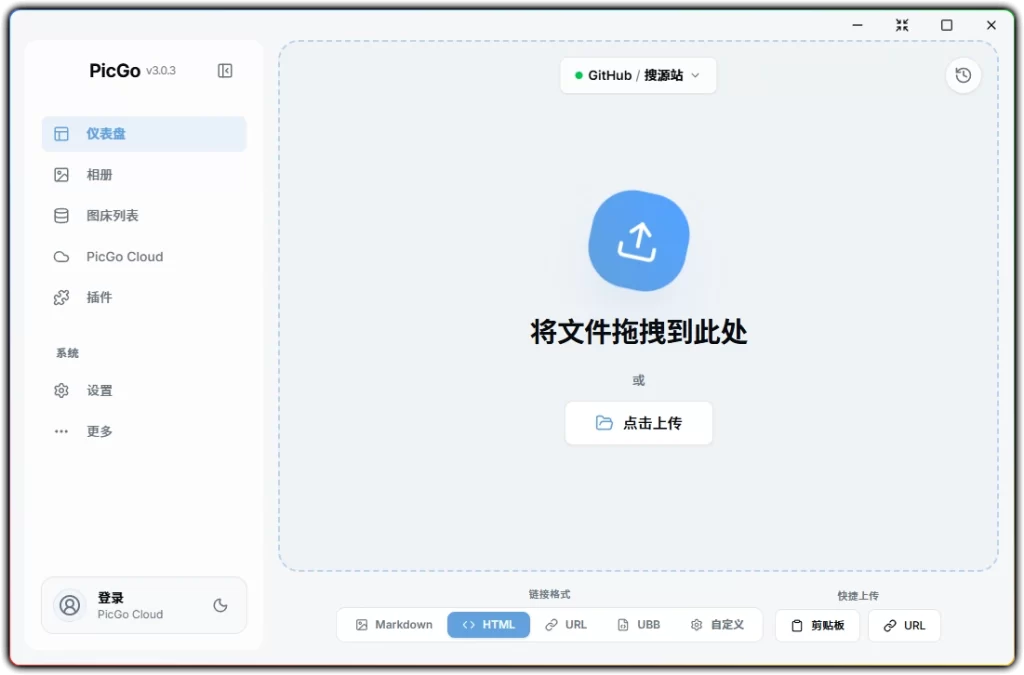Screen dimensions: 1024x675
Task: Select 自定义 custom link format
Action: click(717, 625)
